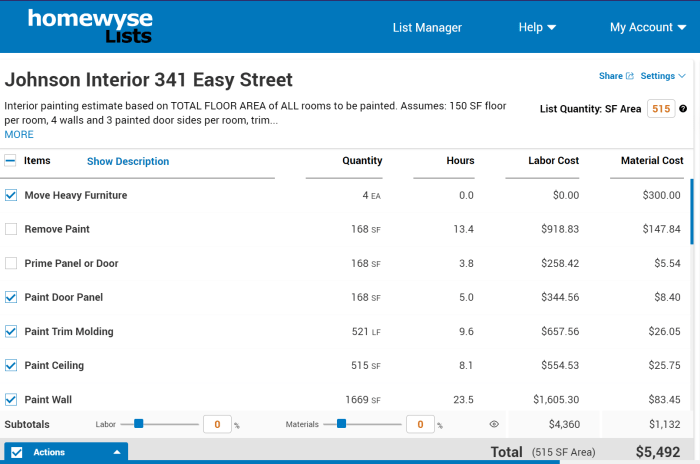700x464 pixels.
Task: Click the $300.00 material cost
Action: [661, 195]
